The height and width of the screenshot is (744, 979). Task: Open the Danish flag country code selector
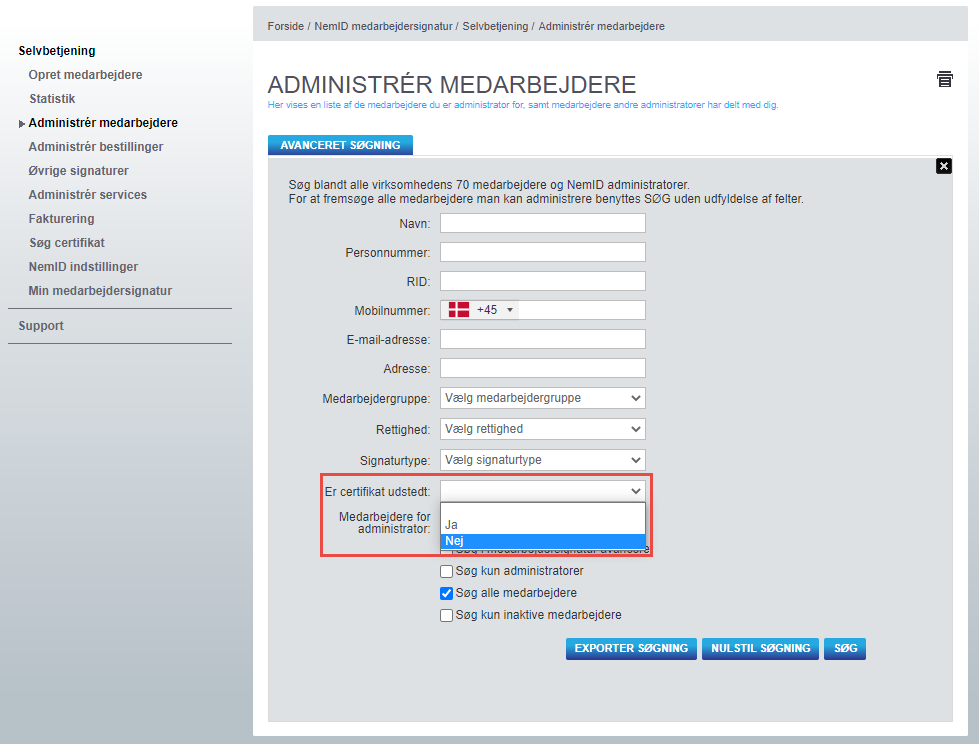click(x=481, y=310)
